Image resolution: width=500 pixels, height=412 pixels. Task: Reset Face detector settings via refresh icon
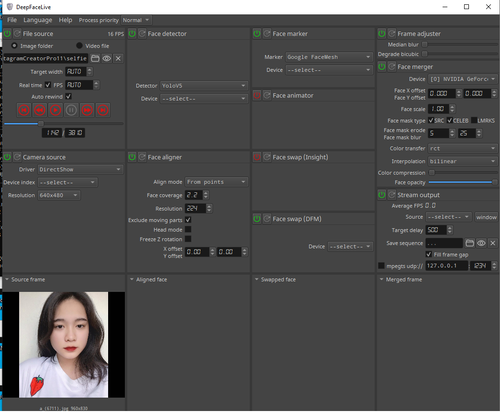coord(142,34)
